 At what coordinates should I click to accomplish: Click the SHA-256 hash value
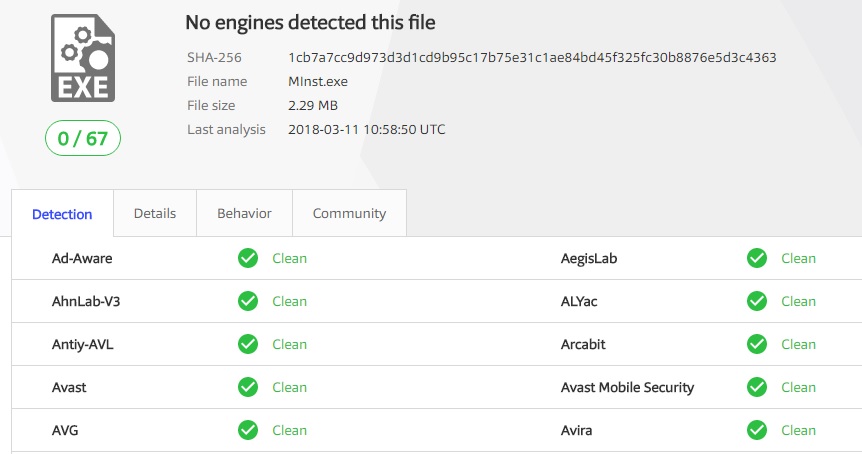pyautogui.click(x=532, y=57)
